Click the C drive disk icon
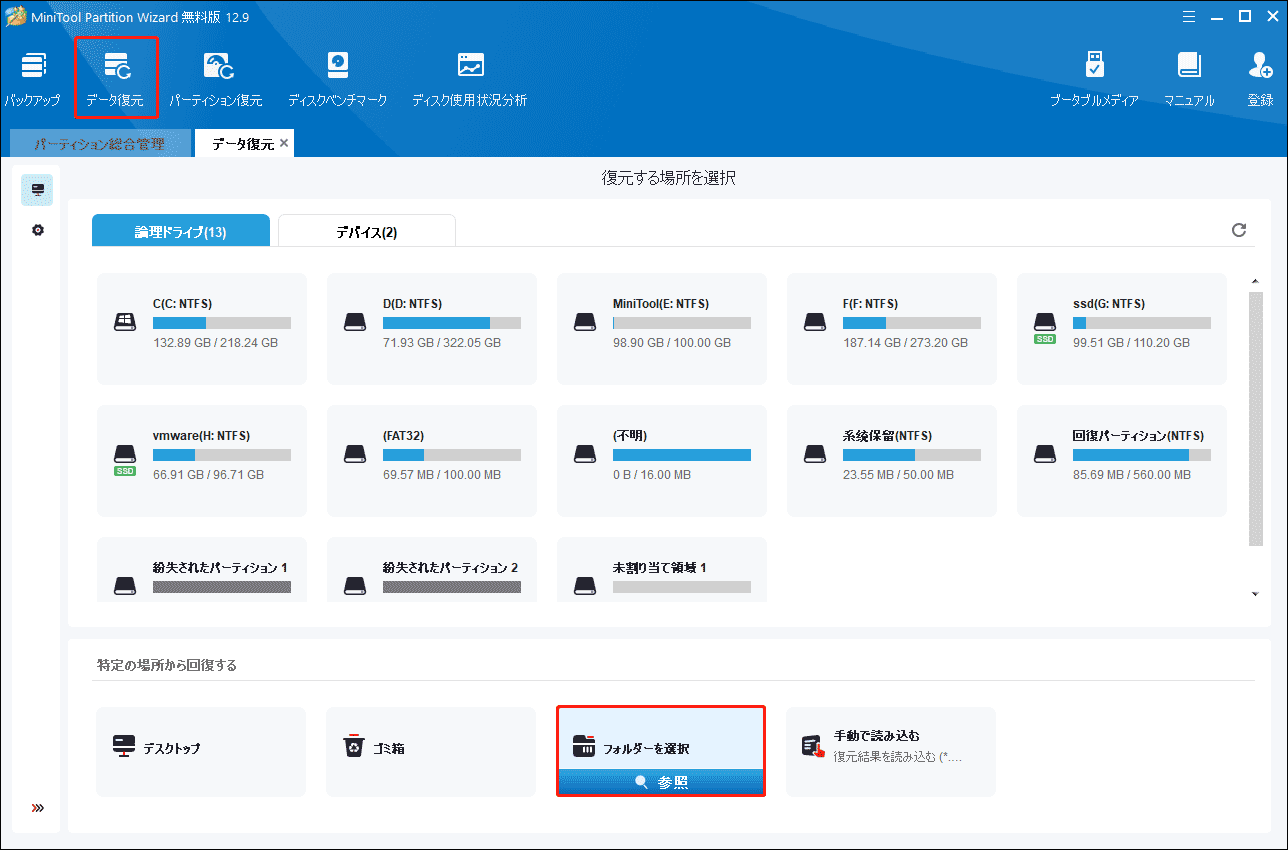Viewport: 1288px width, 850px height. click(125, 322)
